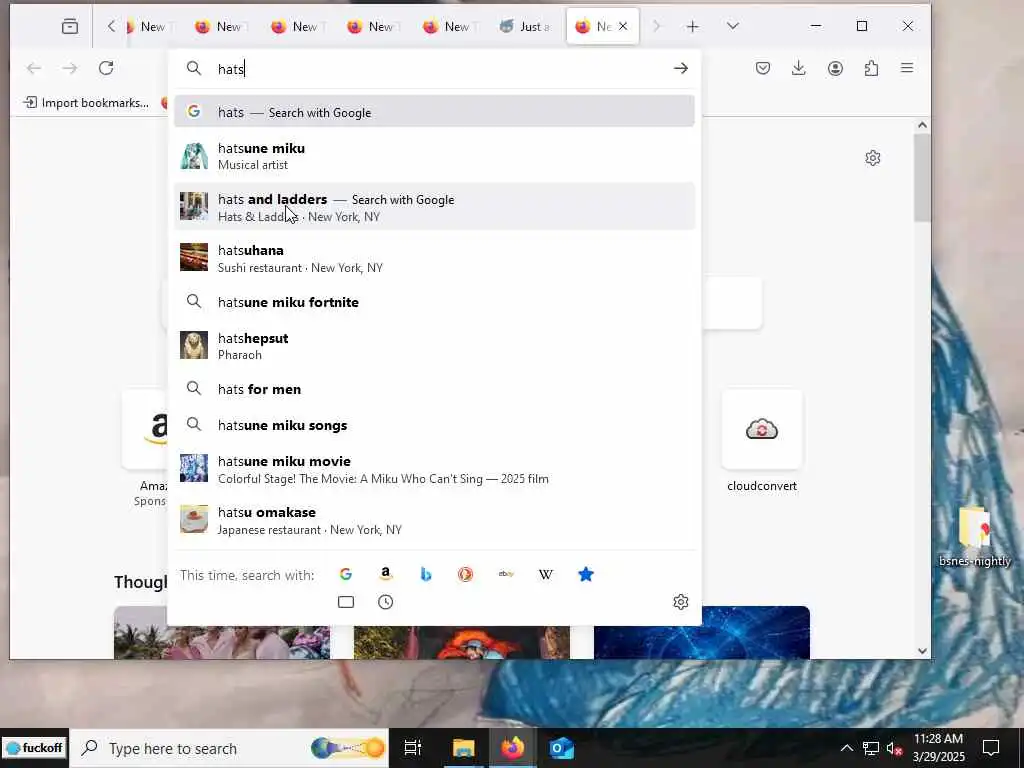Select the 'hats for men' suggestion
Image resolution: width=1024 pixels, height=768 pixels.
click(x=434, y=389)
